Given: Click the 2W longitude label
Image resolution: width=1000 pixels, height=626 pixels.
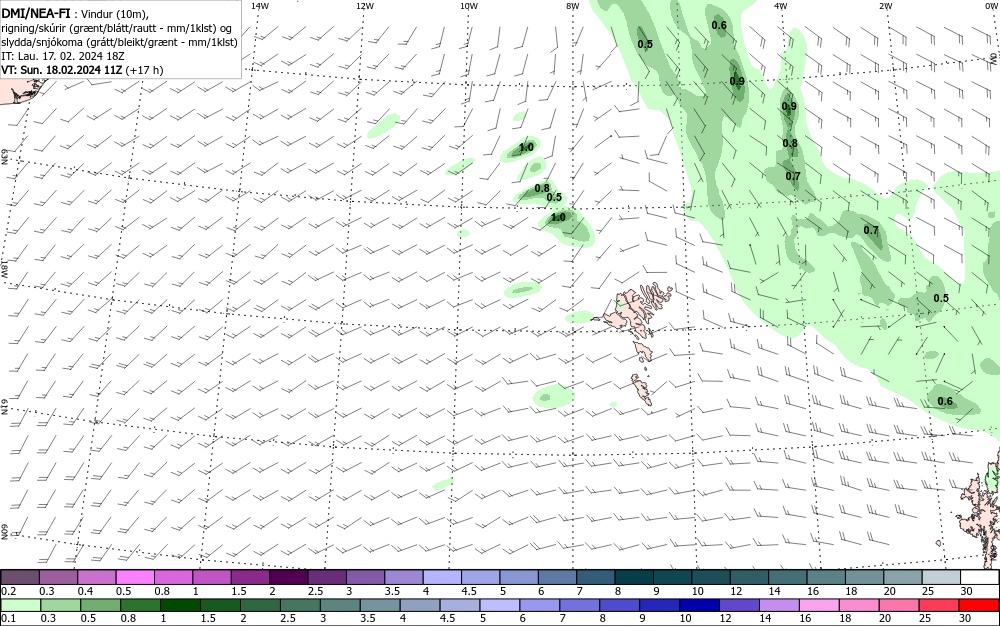Looking at the screenshot, I should point(885,6).
